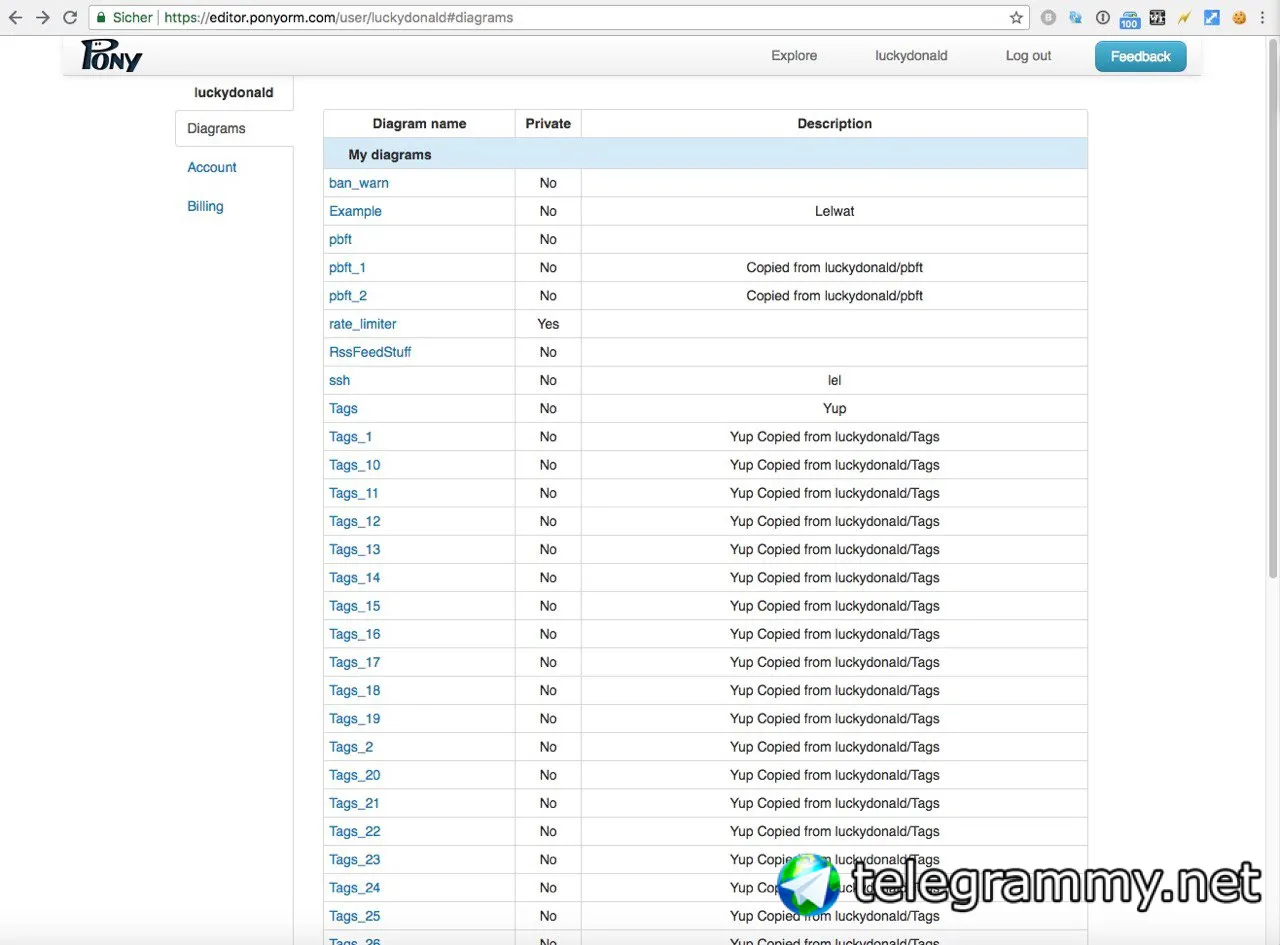Open the Tags_19 diagram

(x=355, y=718)
